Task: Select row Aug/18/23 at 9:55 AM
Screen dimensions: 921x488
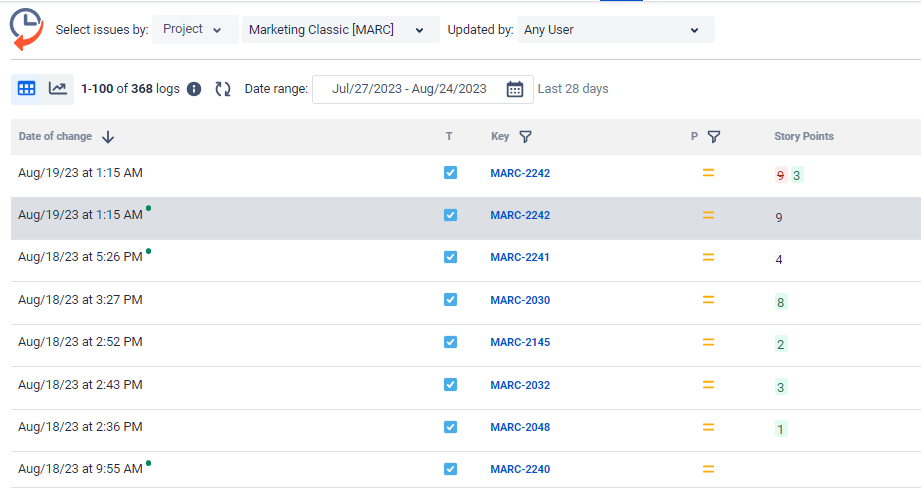Action: click(x=466, y=470)
